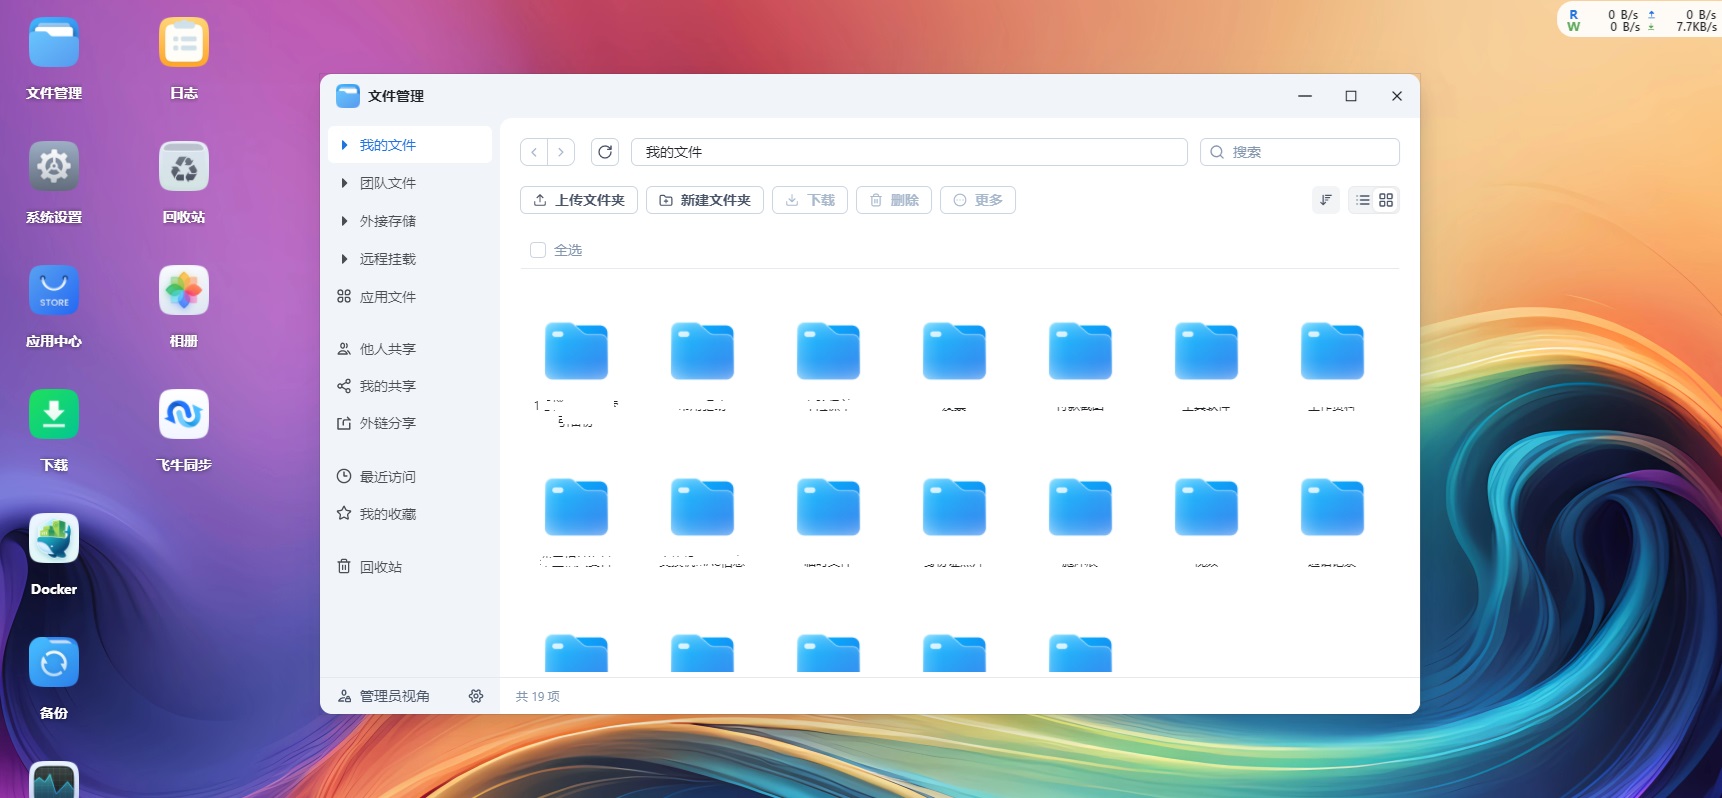Switch to list view layout
1722x798 pixels.
click(x=1362, y=200)
